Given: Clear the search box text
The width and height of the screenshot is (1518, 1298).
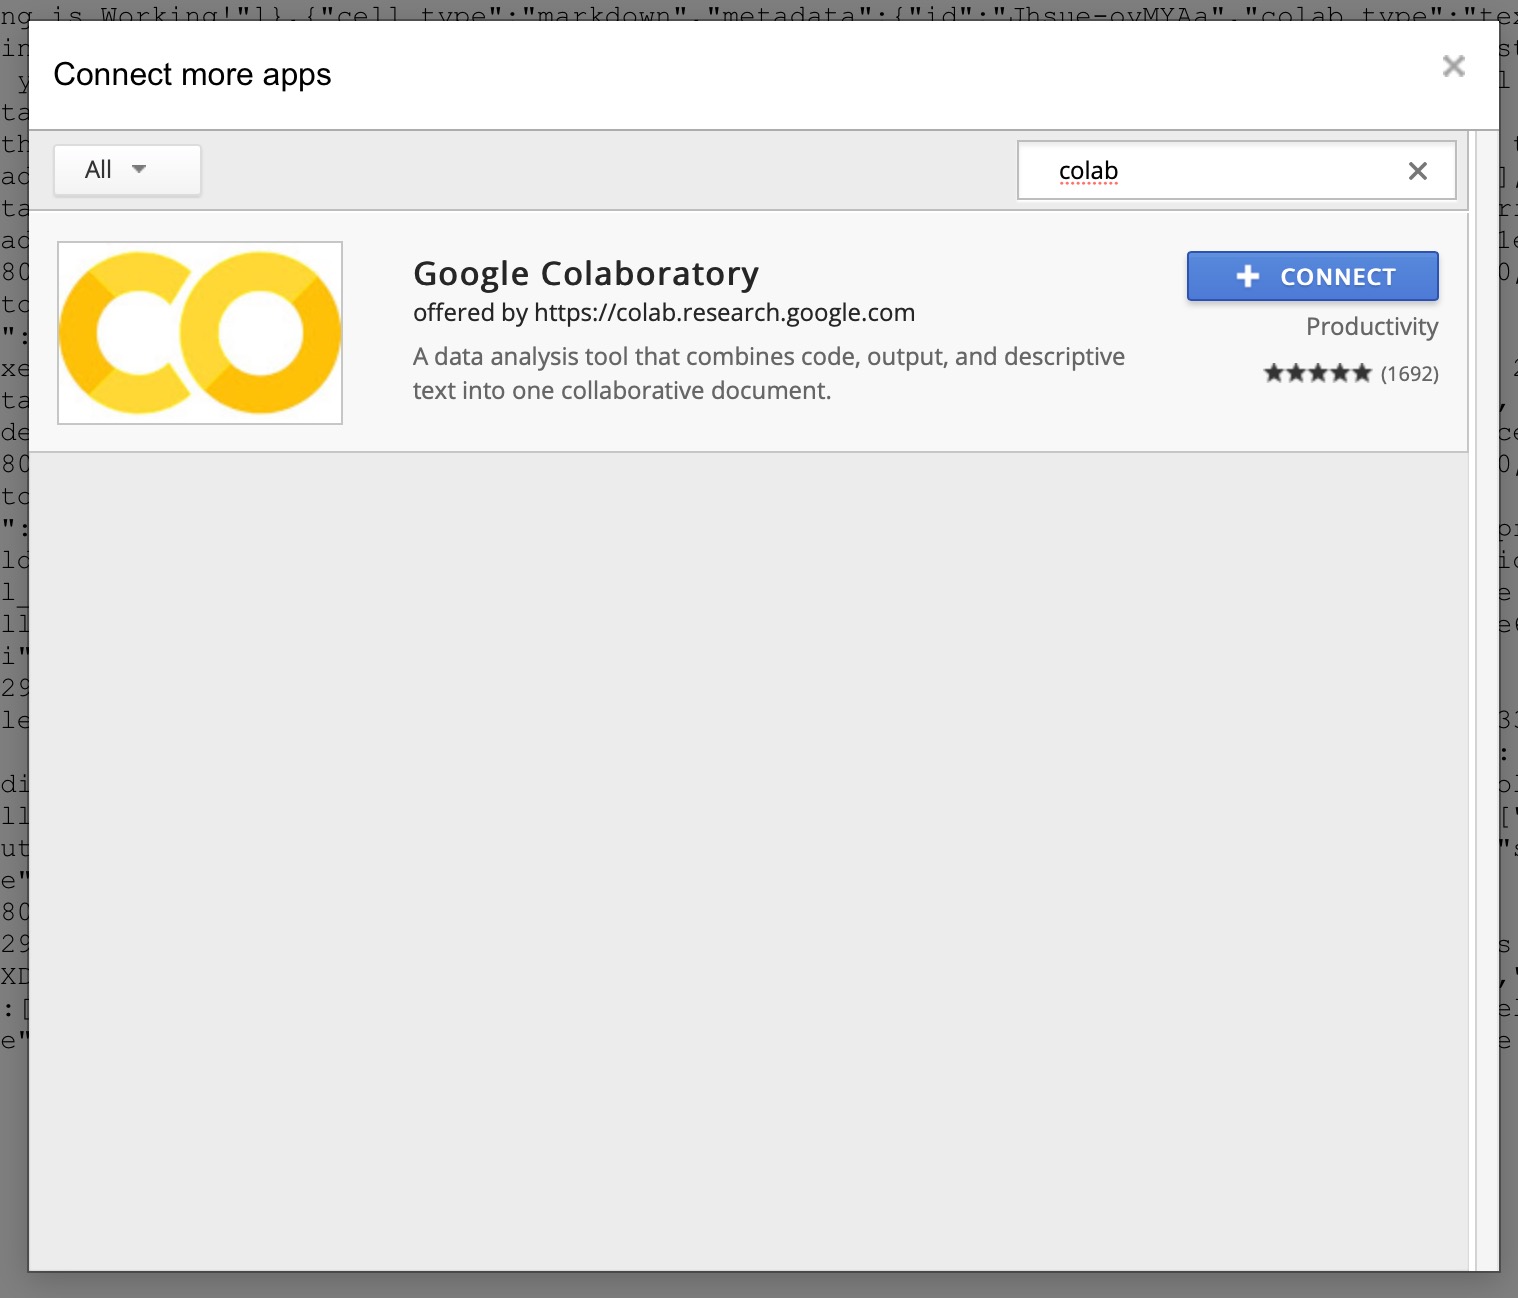Looking at the screenshot, I should click(1417, 171).
